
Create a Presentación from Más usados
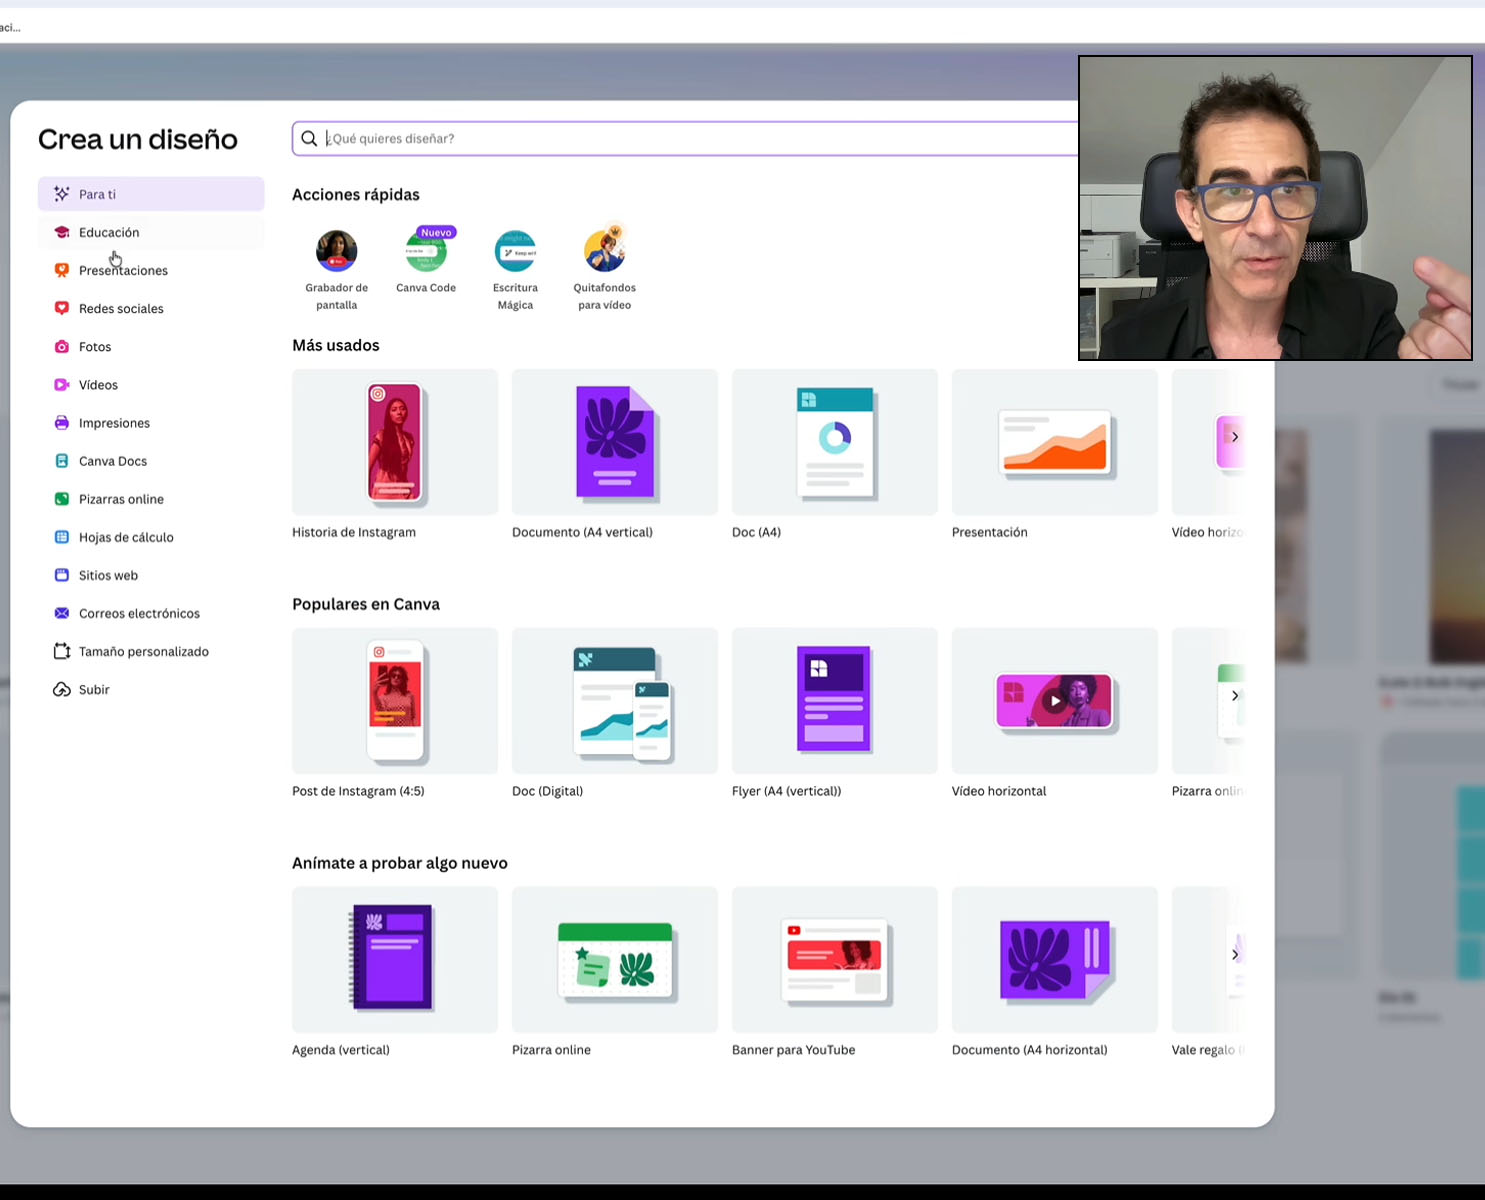pos(1055,442)
